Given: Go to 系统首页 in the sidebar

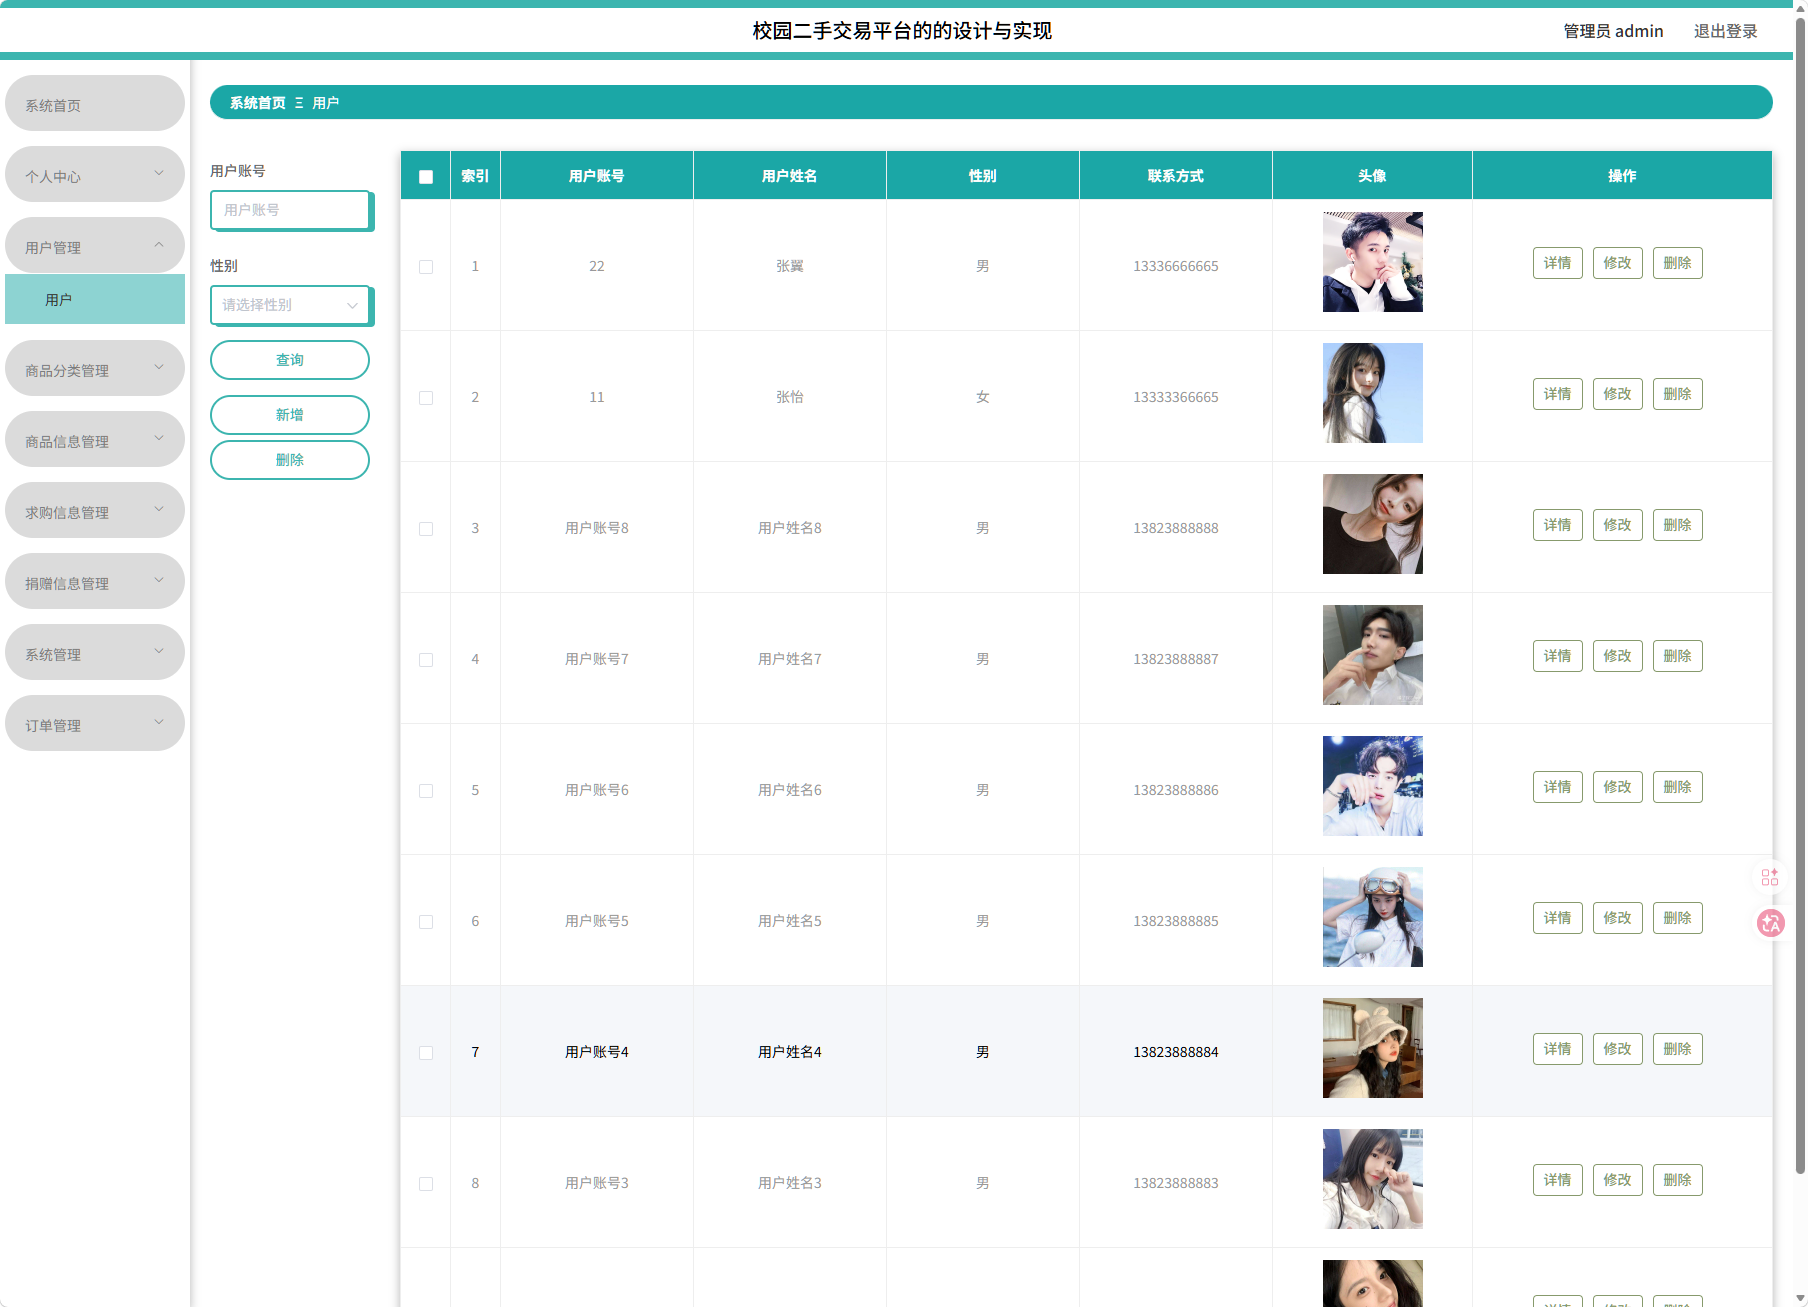Looking at the screenshot, I should tap(95, 104).
